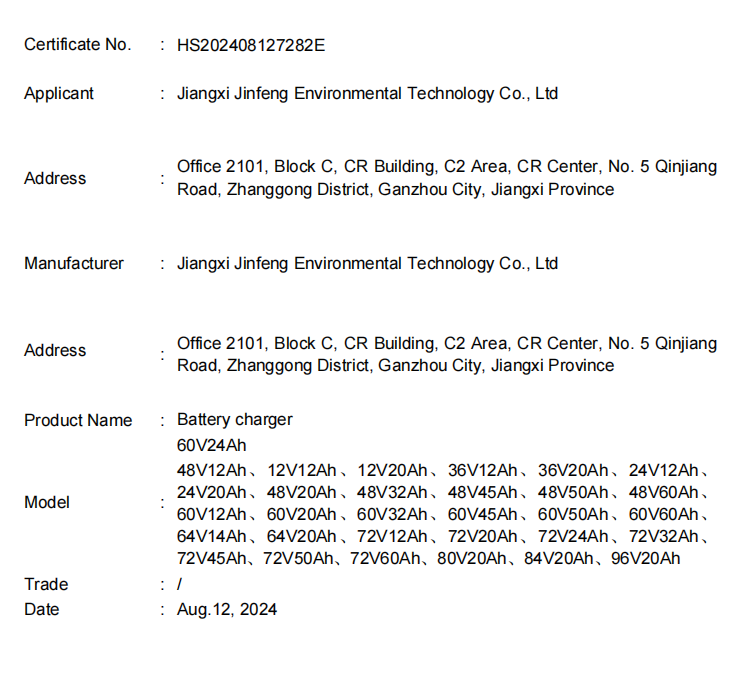This screenshot has width=756, height=677.
Task: Click the Applicant field label
Action: tap(59, 94)
